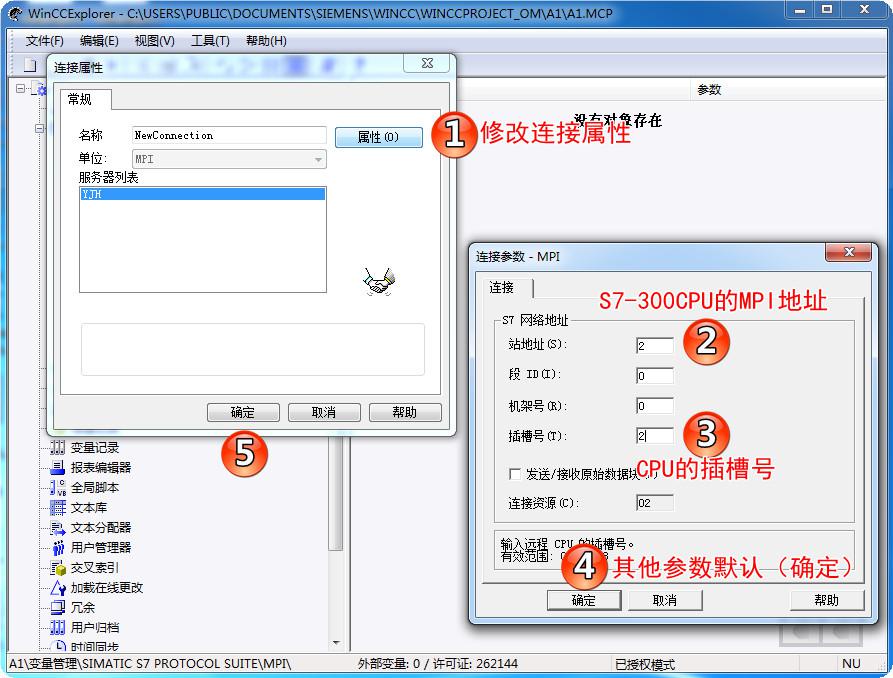Viewport: 893px width, 678px height.
Task: Click 取消 in the 连接参数 - MPI dialog
Action: pyautogui.click(x=665, y=600)
